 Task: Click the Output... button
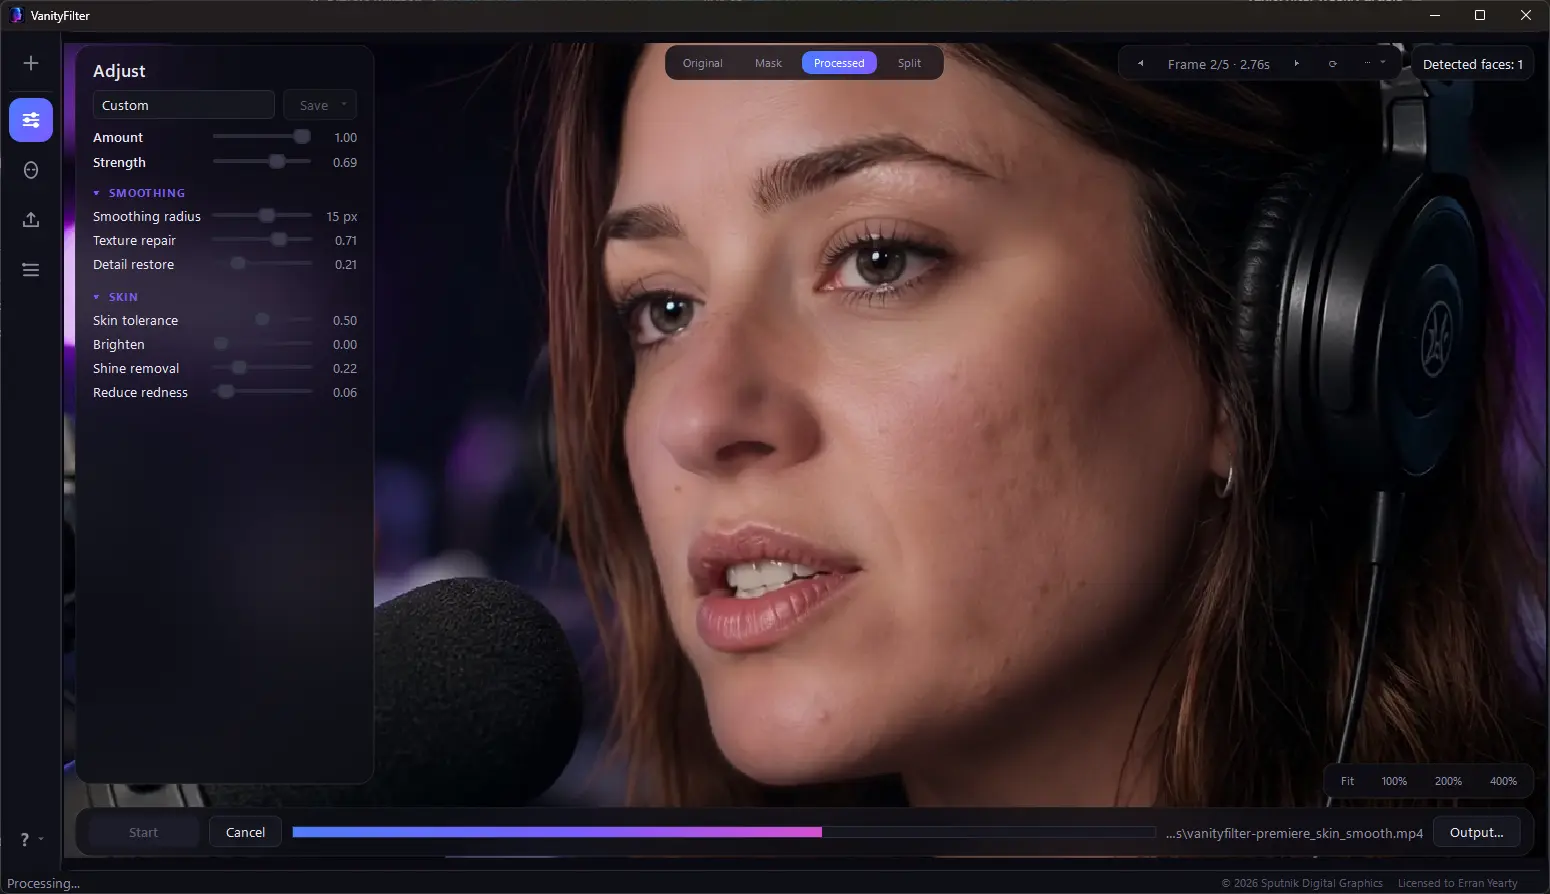(x=1476, y=832)
